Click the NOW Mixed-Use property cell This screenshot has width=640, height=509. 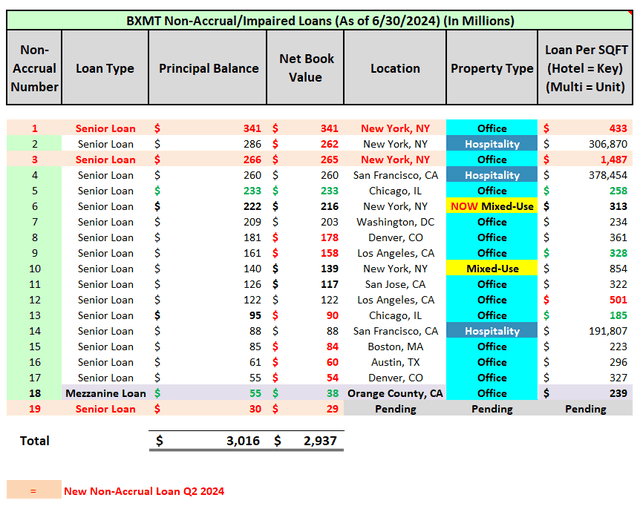pos(492,206)
